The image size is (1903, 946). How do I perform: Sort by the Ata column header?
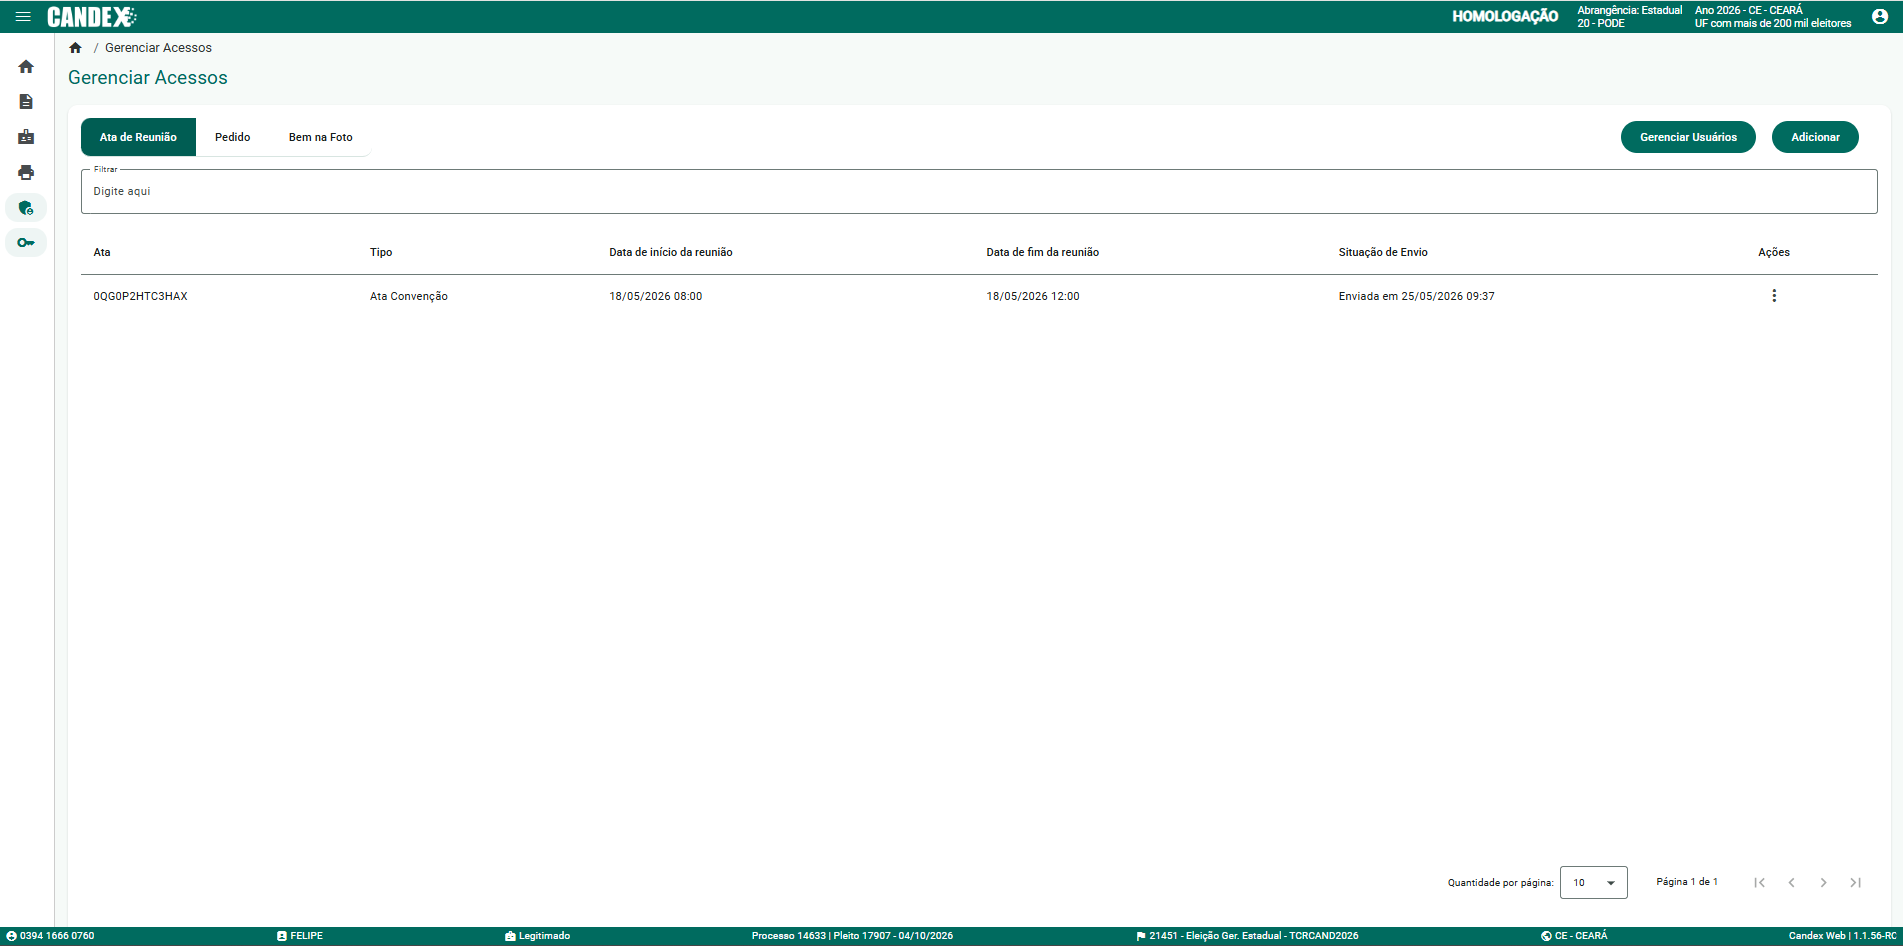click(102, 252)
